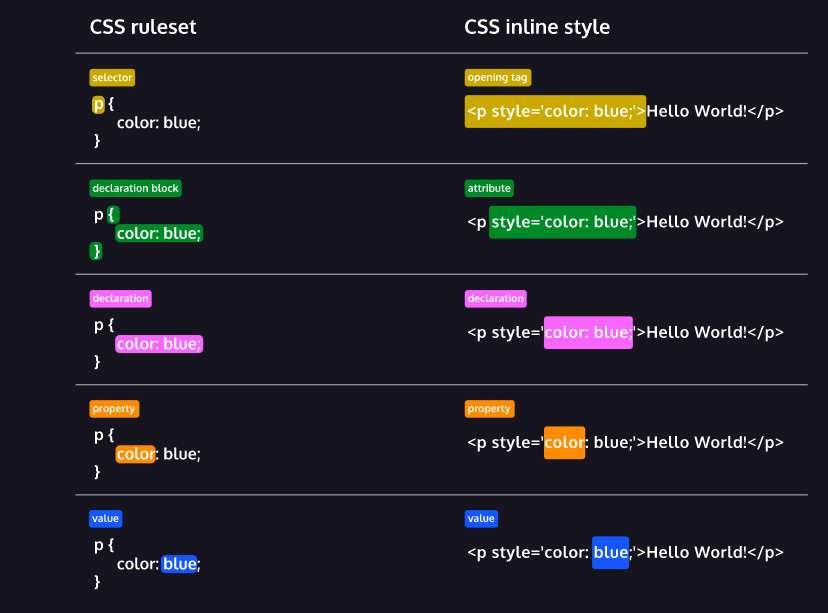
Task: Click the orange "property" label under CSS ruleset
Action: 114,408
